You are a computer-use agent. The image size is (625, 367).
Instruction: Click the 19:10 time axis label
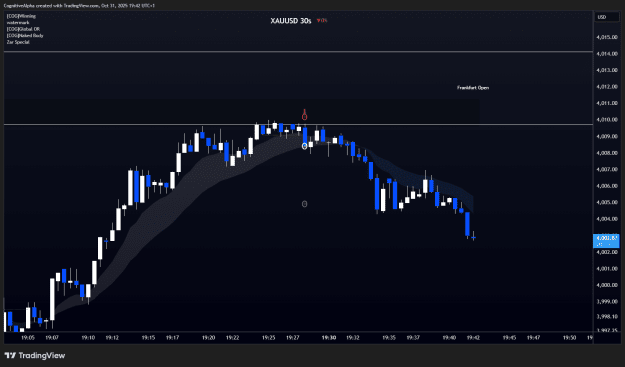pos(88,338)
